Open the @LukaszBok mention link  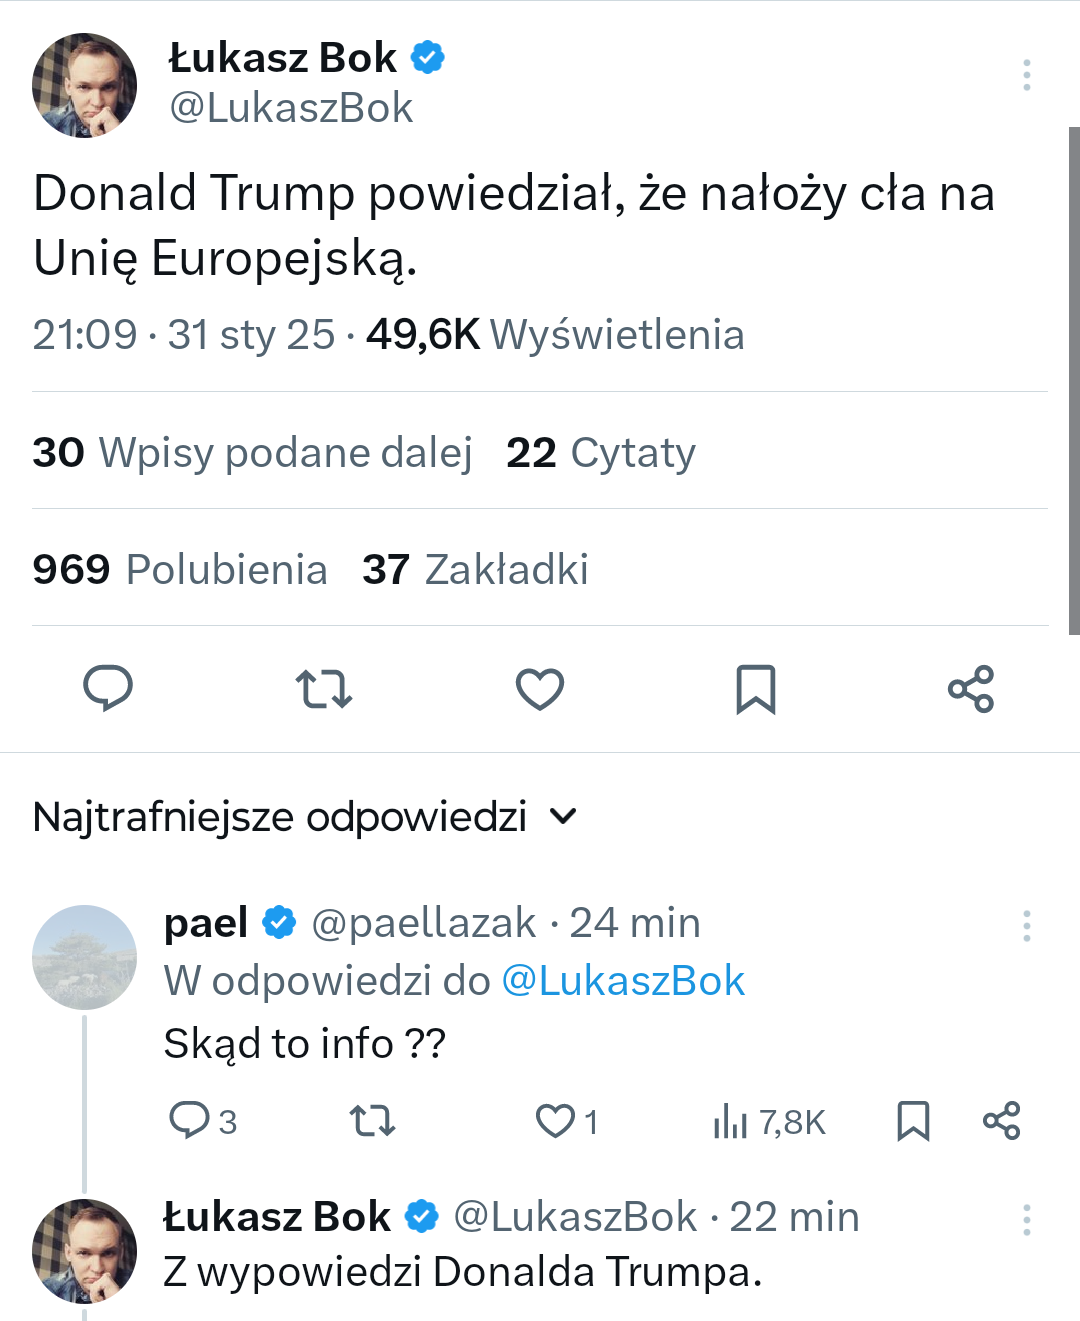[x=623, y=981]
